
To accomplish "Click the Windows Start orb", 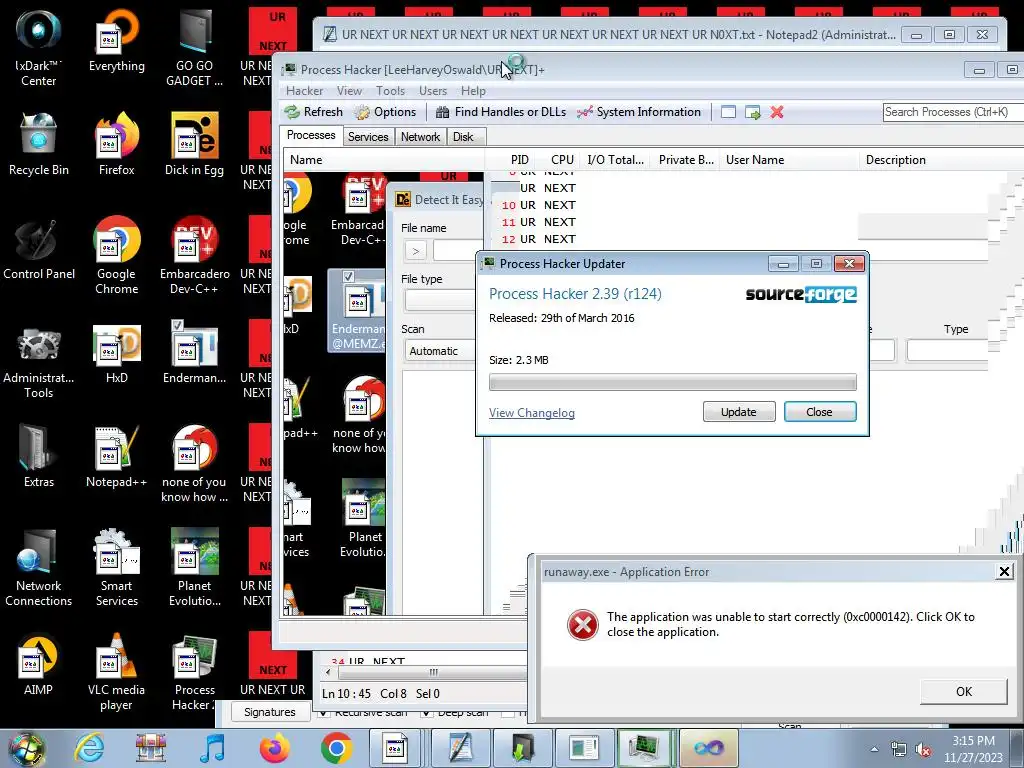I will coord(27,748).
